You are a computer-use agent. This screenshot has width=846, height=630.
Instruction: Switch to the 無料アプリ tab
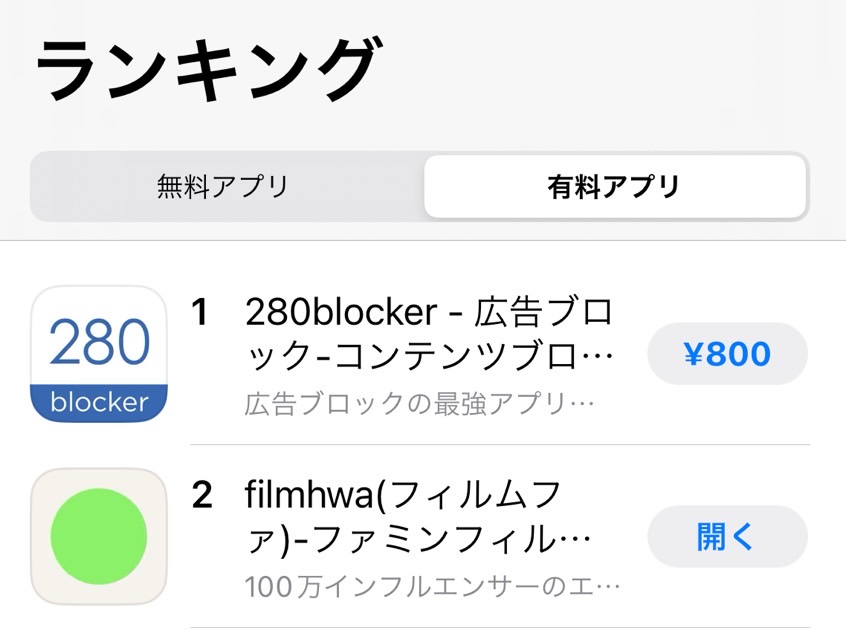click(223, 186)
